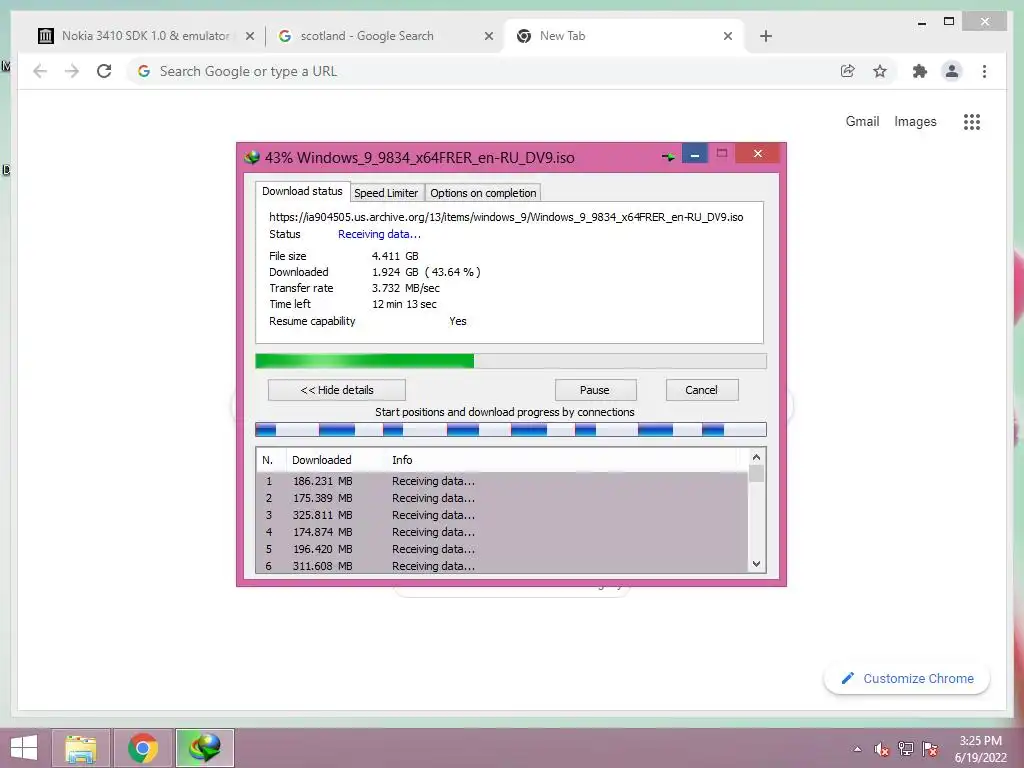This screenshot has height=768, width=1024.
Task: Click the network tray icon
Action: coord(906,749)
